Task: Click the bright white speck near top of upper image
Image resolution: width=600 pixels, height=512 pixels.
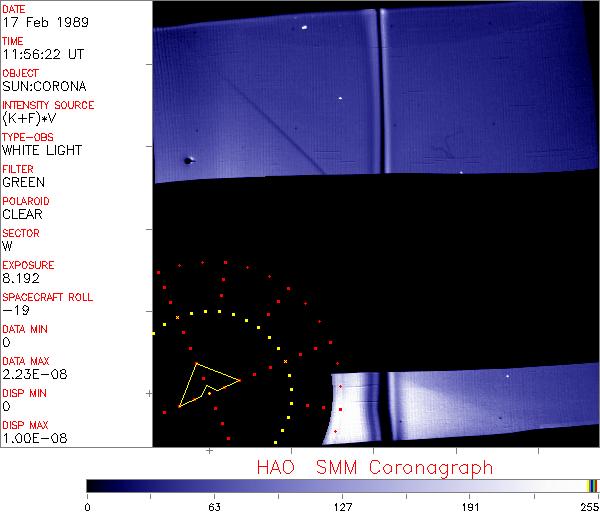Action: tap(302, 28)
